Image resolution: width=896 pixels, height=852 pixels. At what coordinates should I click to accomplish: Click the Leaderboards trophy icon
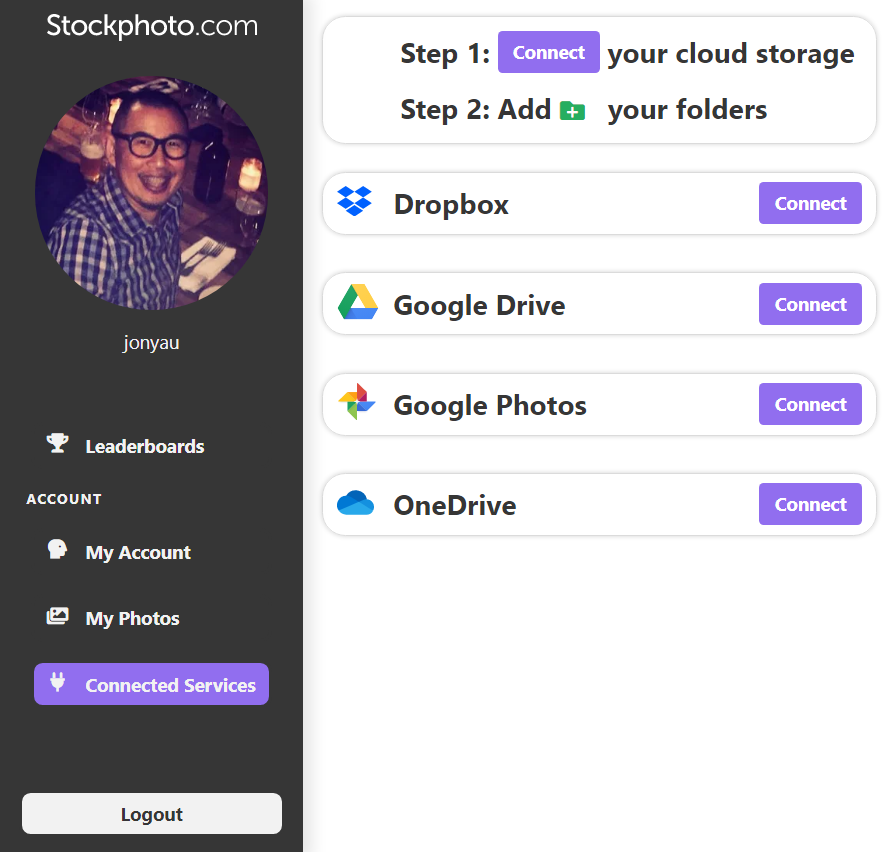57,443
